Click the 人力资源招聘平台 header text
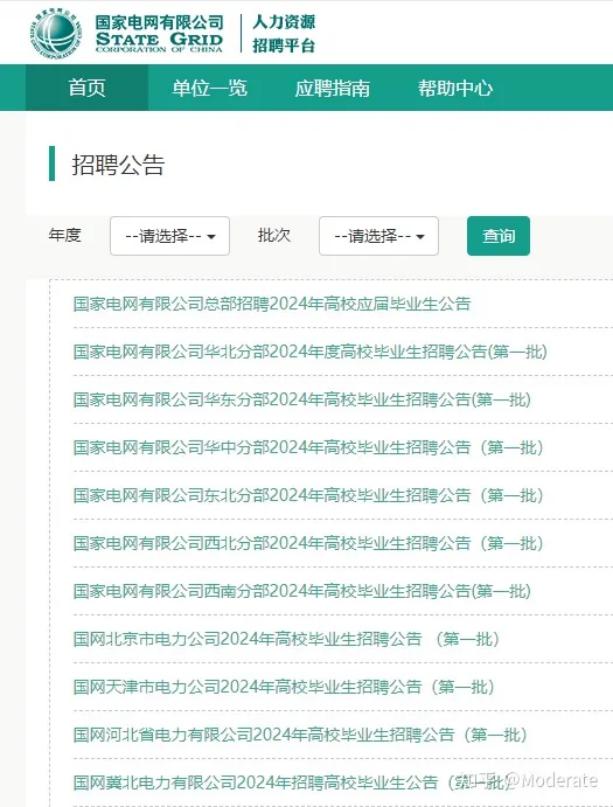This screenshot has width=613, height=807. pyautogui.click(x=284, y=33)
